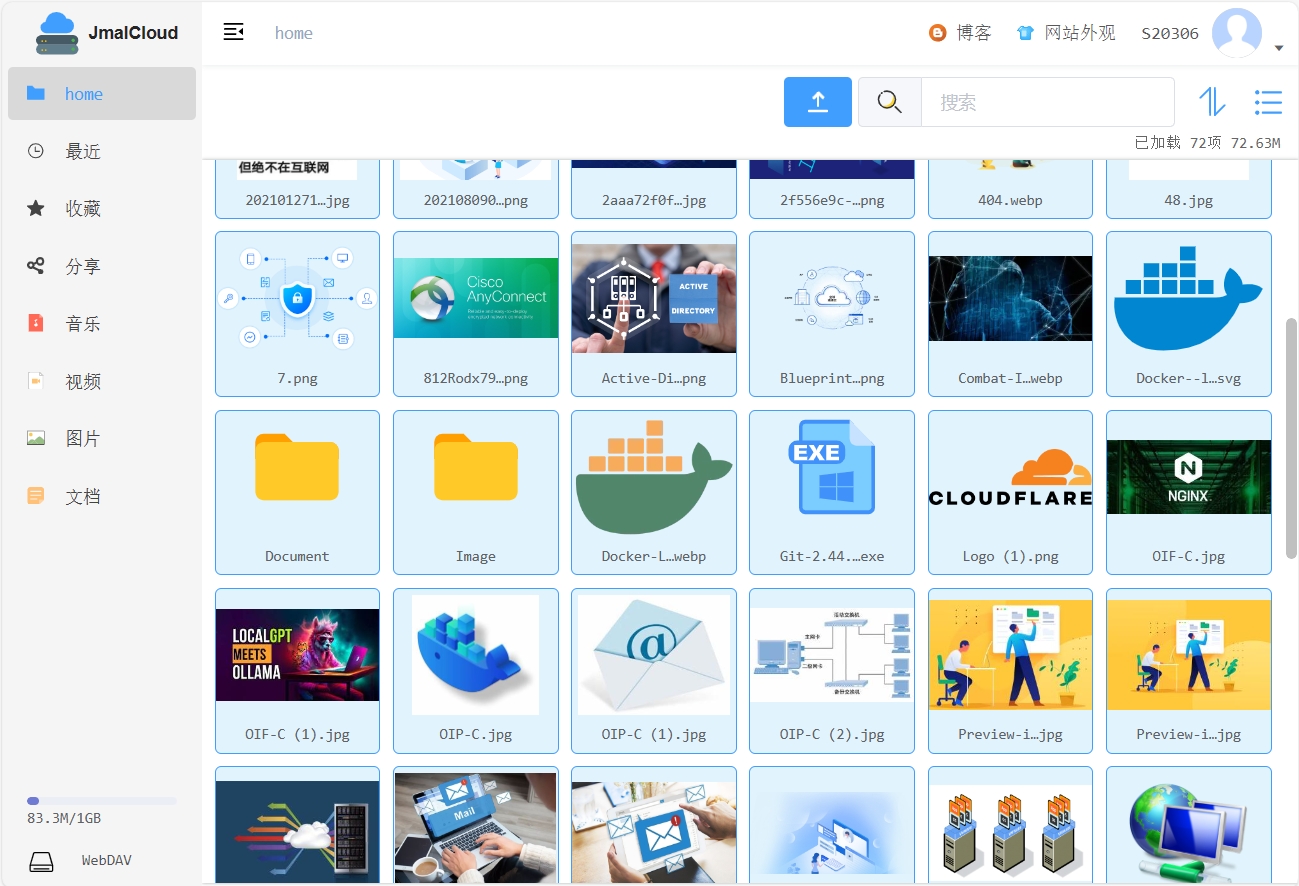
Task: Click the 83.3M/1GB storage text
Action: point(64,819)
